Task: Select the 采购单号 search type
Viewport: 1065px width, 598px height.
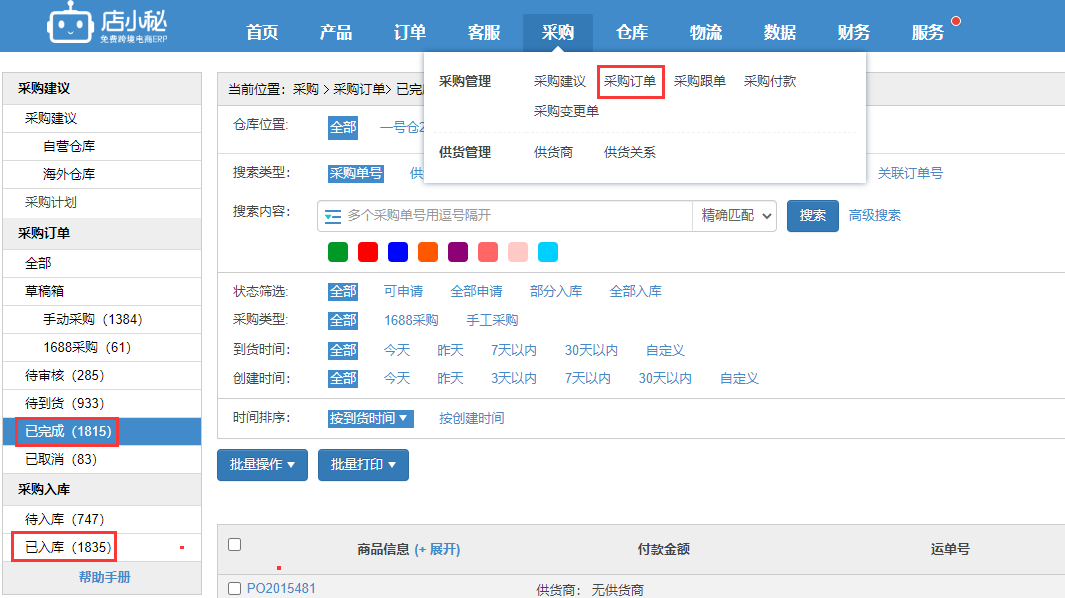Action: (x=356, y=174)
